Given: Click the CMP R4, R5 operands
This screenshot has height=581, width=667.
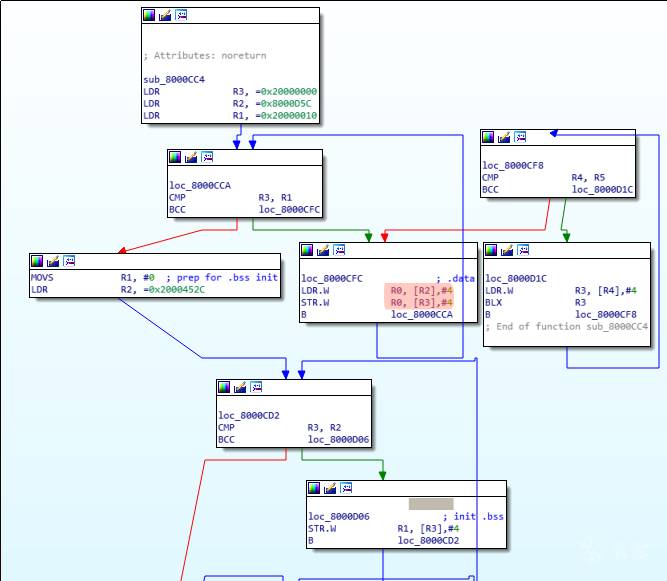Looking at the screenshot, I should (x=588, y=177).
